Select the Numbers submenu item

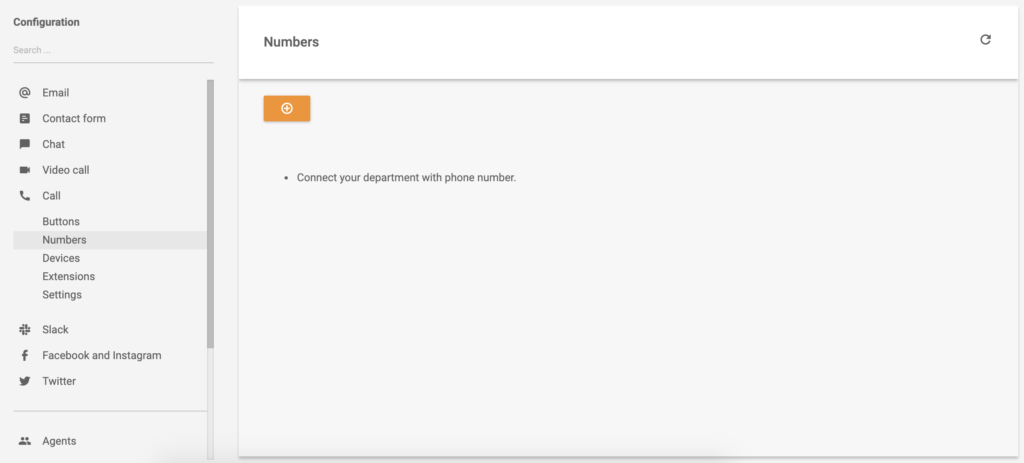(x=64, y=240)
